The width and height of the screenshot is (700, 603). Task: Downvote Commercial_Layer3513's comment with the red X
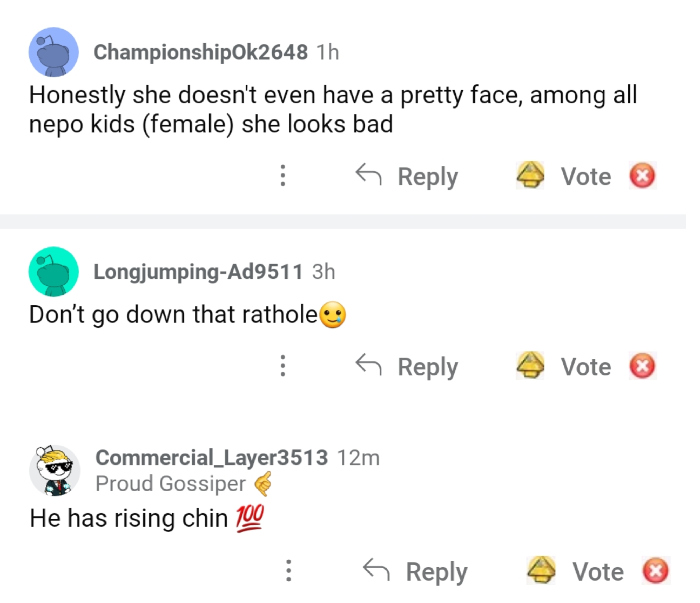(655, 571)
